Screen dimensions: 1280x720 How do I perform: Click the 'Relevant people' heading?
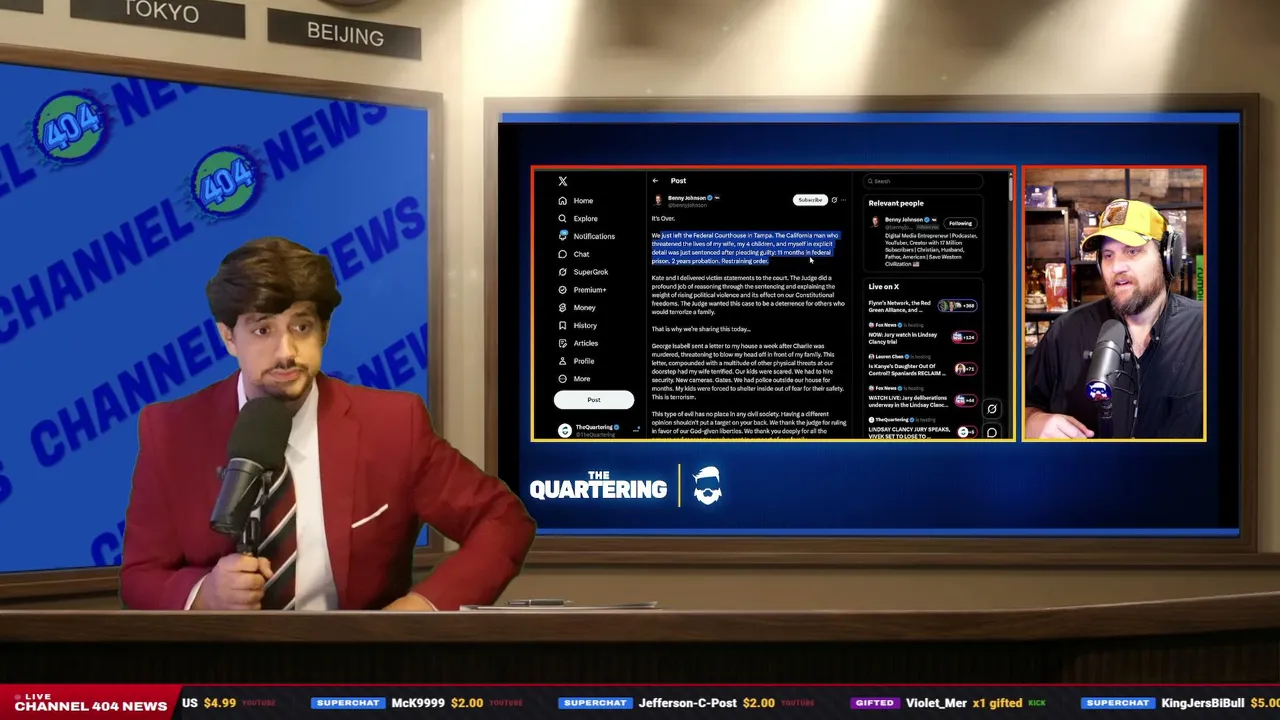[896, 204]
